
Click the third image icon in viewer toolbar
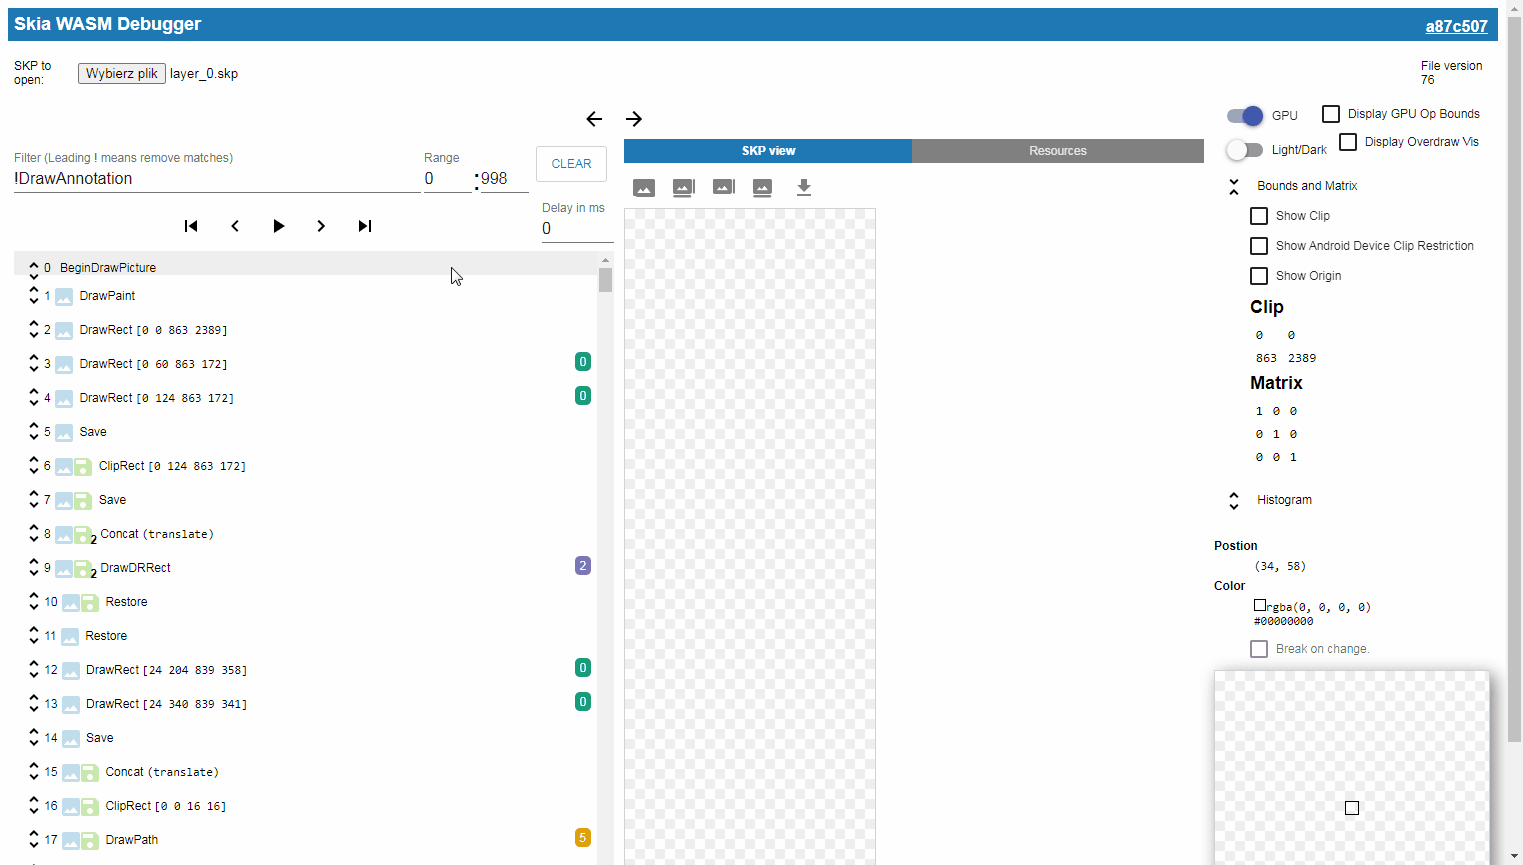coord(724,187)
